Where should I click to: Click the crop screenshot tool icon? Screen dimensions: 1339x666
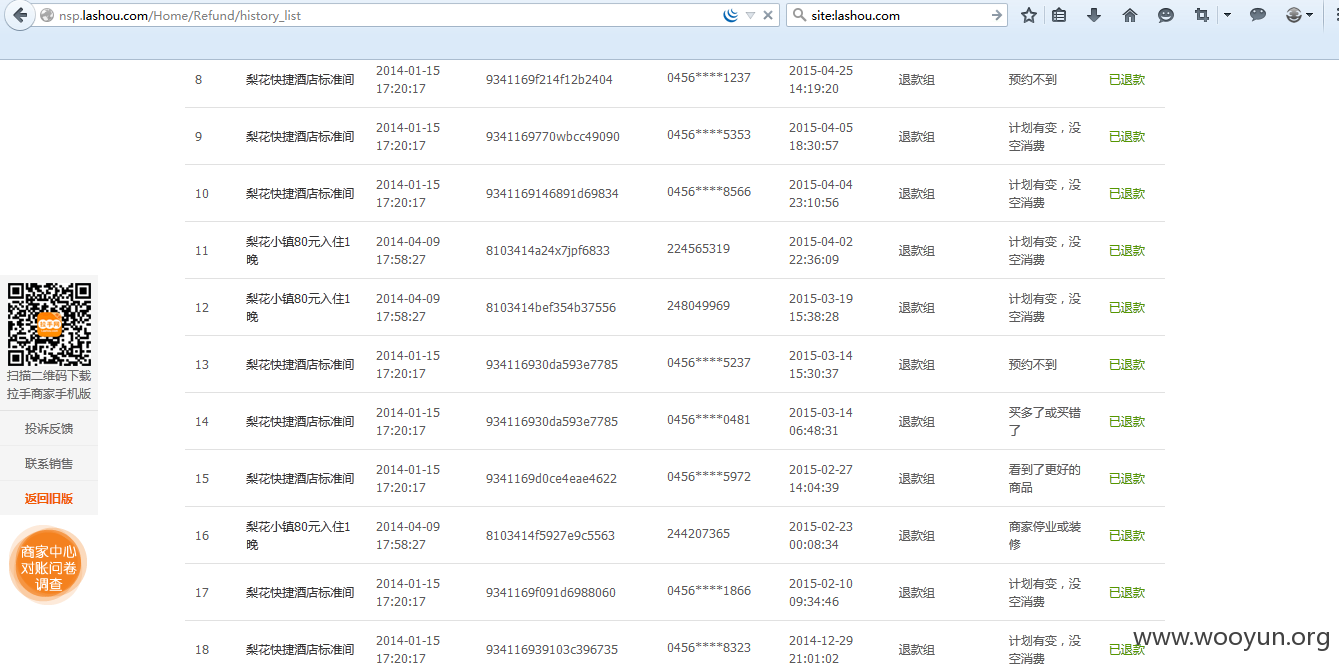(x=1202, y=15)
